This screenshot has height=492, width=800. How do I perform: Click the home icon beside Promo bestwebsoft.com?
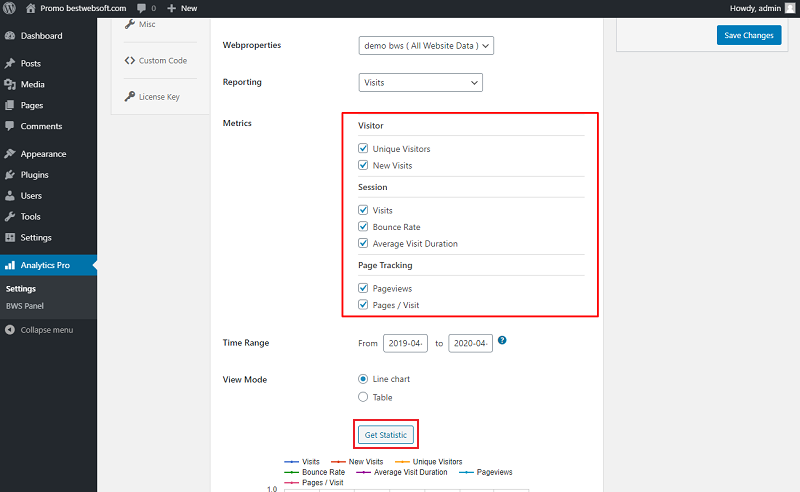(31, 8)
